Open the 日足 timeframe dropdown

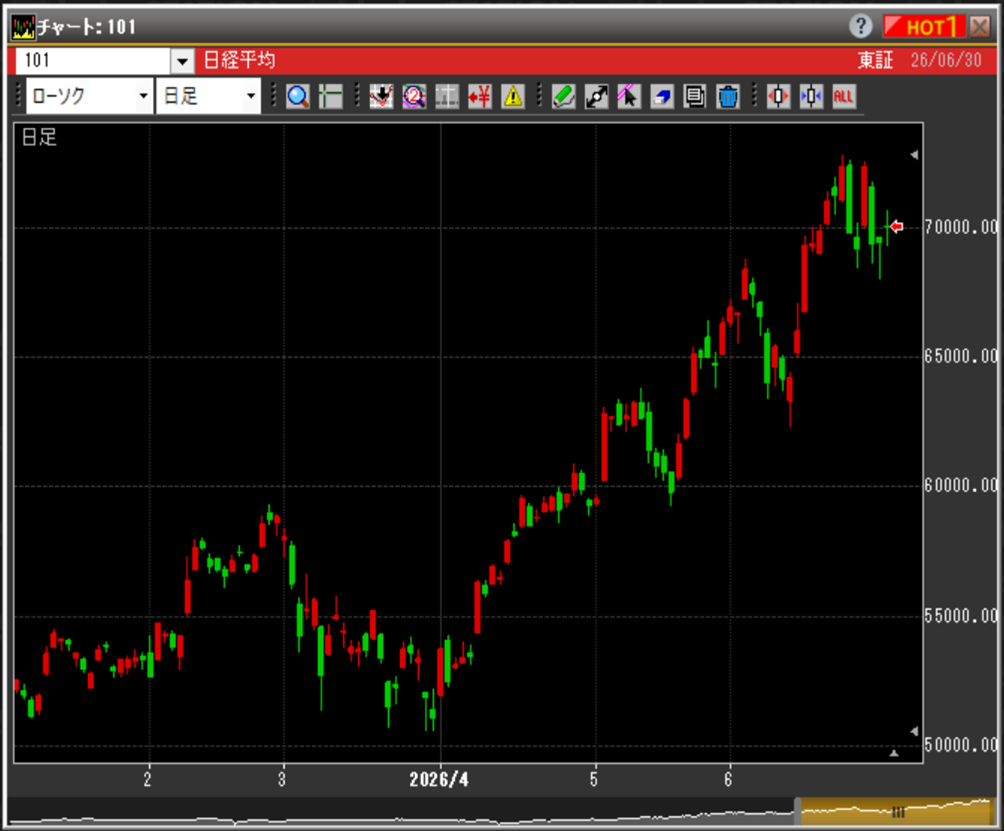[208, 96]
